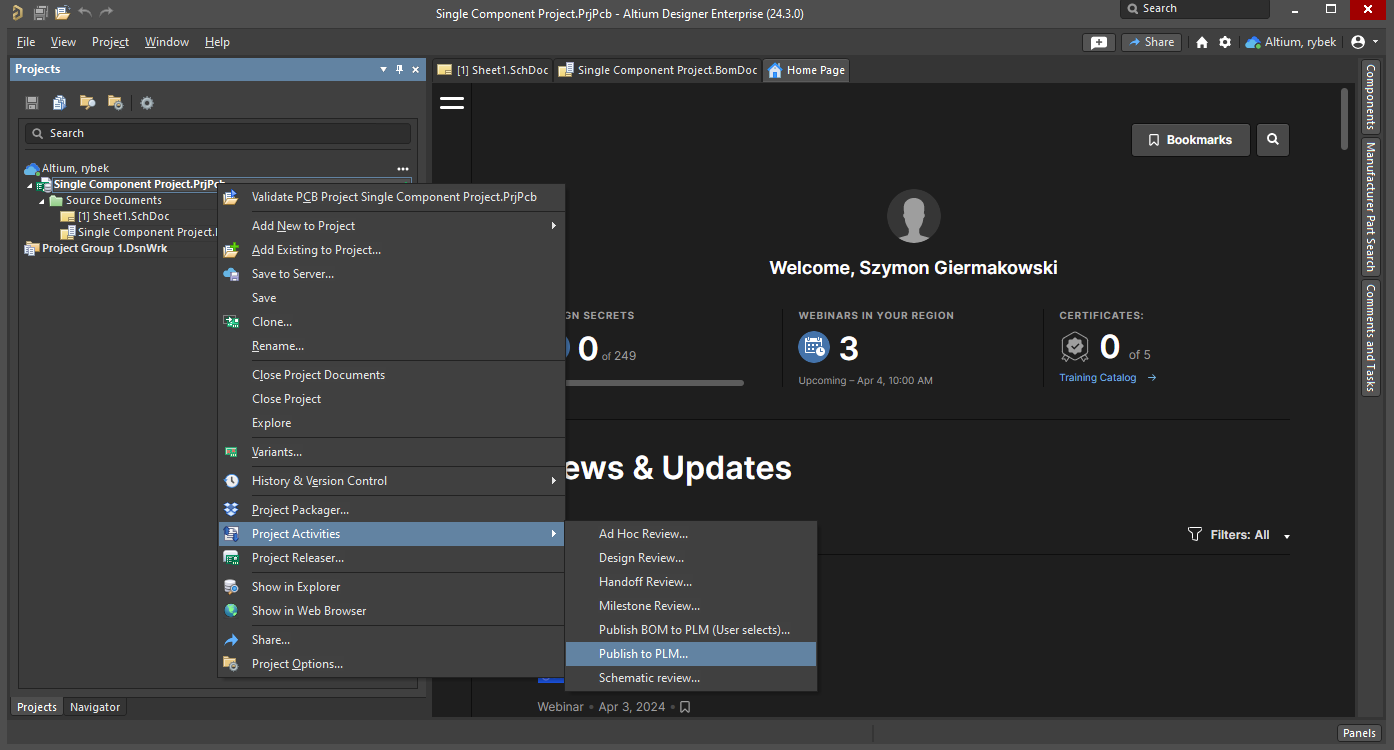Click the Redo arrow in title bar
The image size is (1394, 750).
point(107,13)
